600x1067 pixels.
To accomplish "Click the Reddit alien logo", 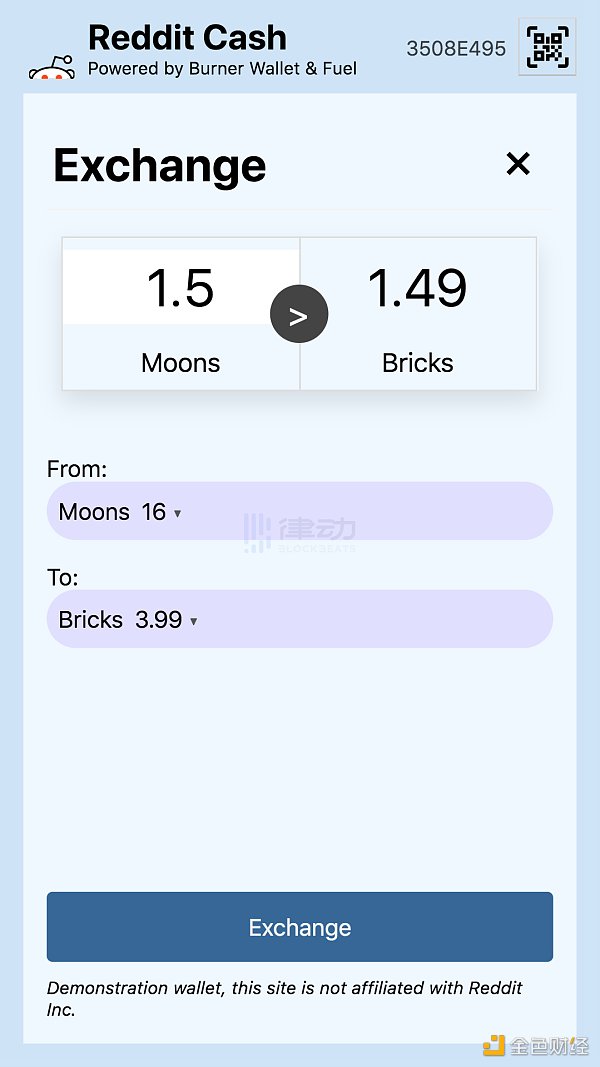I will (x=52, y=67).
